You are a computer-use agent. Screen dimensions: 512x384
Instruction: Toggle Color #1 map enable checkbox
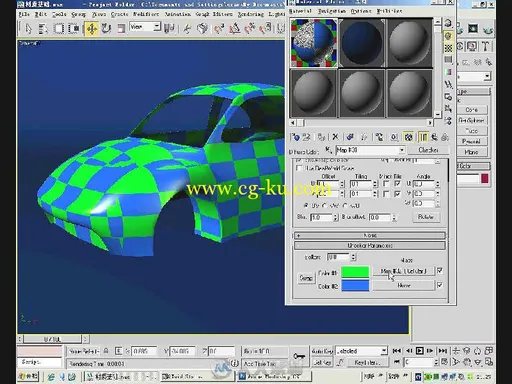[x=440, y=271]
